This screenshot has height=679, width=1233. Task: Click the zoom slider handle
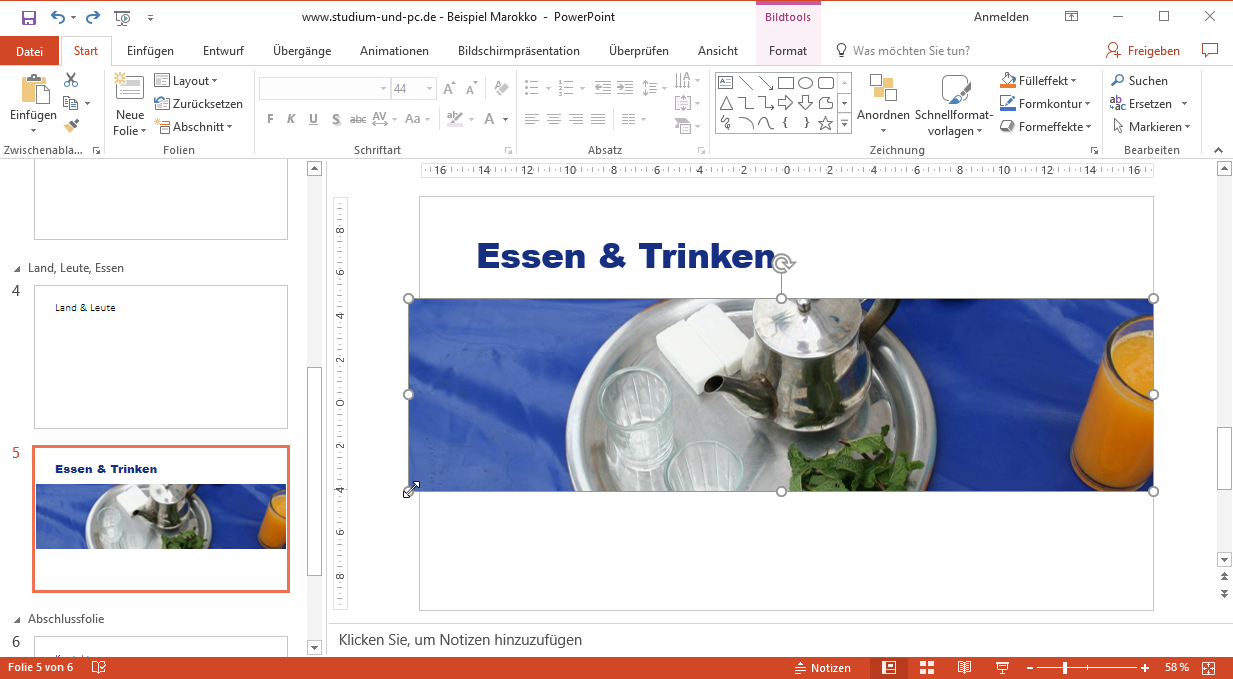coord(1065,667)
